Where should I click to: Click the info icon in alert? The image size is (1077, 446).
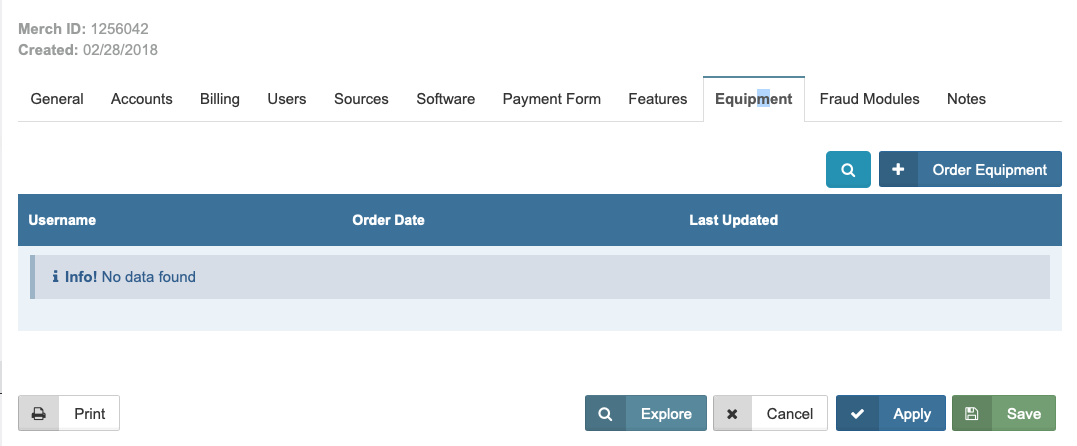(56, 276)
